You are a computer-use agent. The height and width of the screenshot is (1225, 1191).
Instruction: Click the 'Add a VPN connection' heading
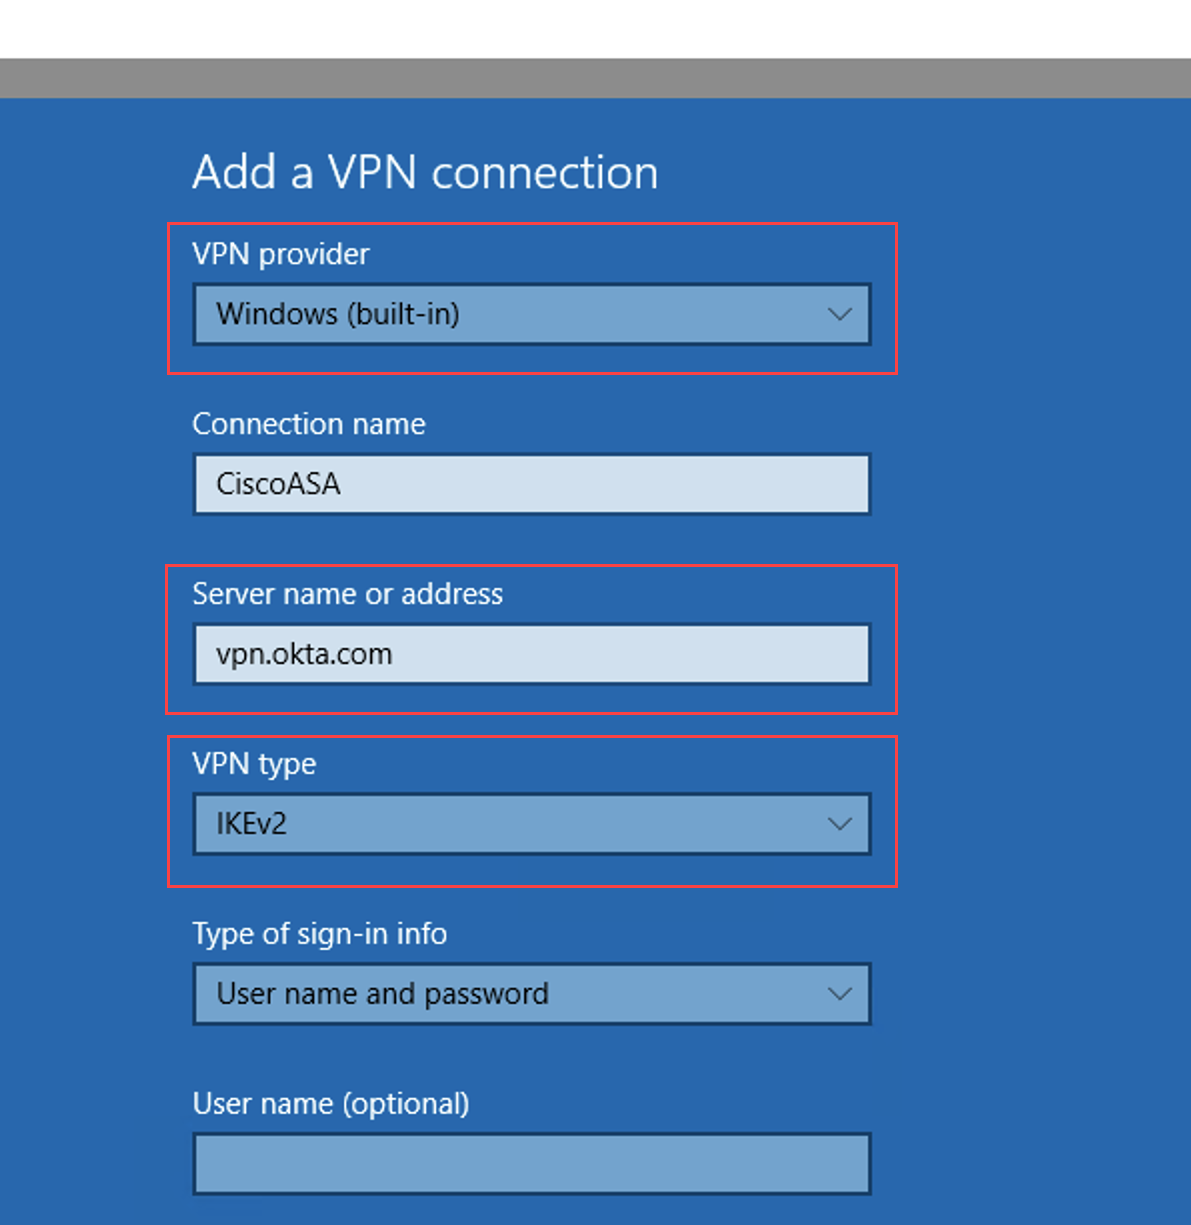coord(425,172)
